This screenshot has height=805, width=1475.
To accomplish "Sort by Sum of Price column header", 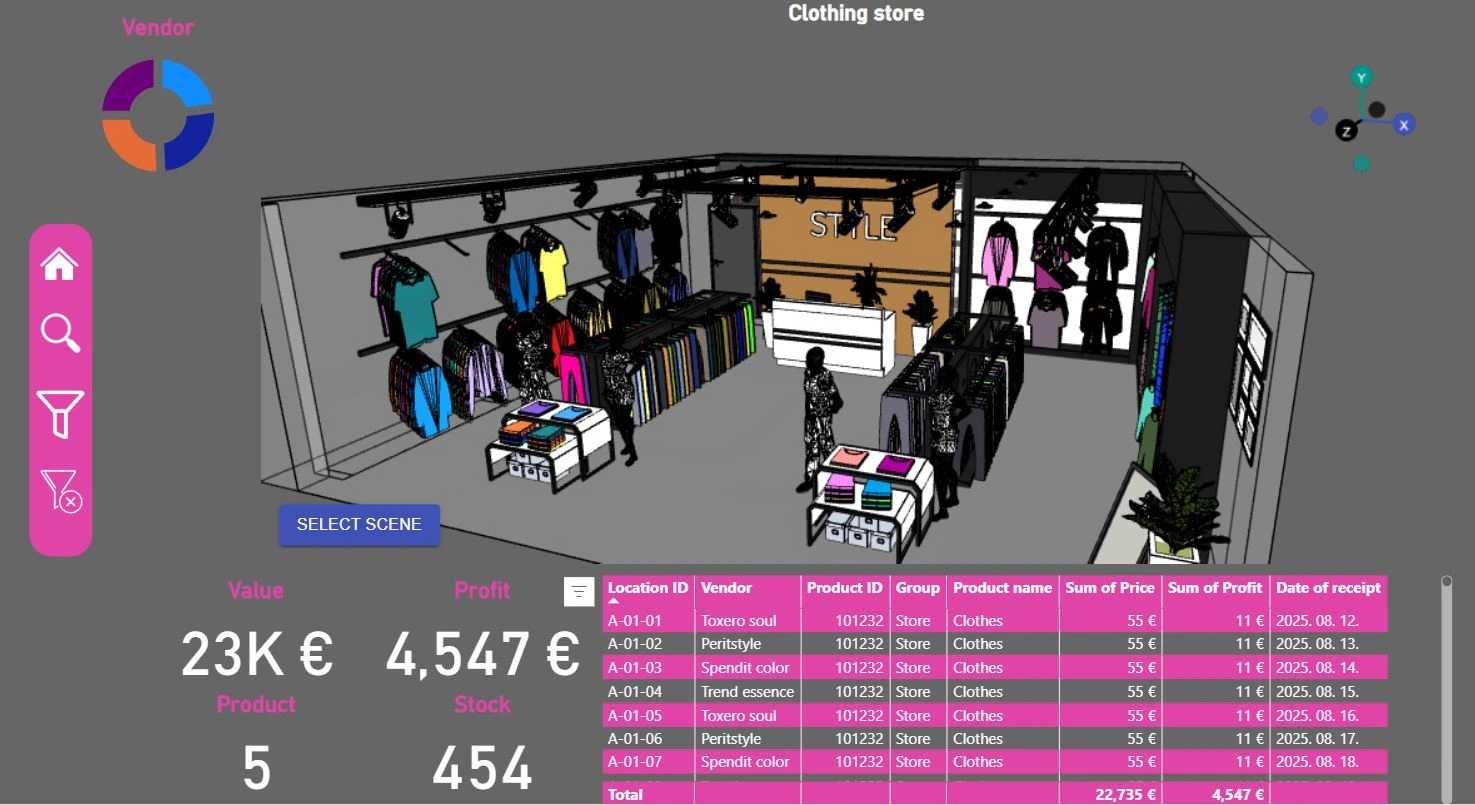I will (1109, 588).
